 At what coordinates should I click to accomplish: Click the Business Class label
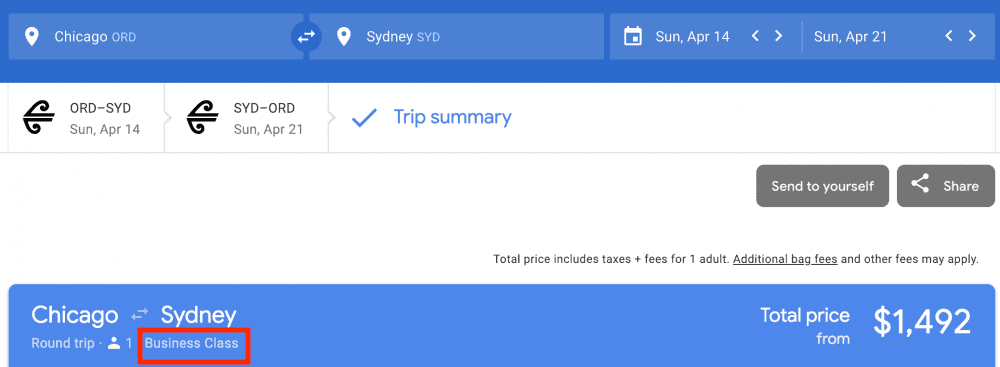click(x=191, y=343)
